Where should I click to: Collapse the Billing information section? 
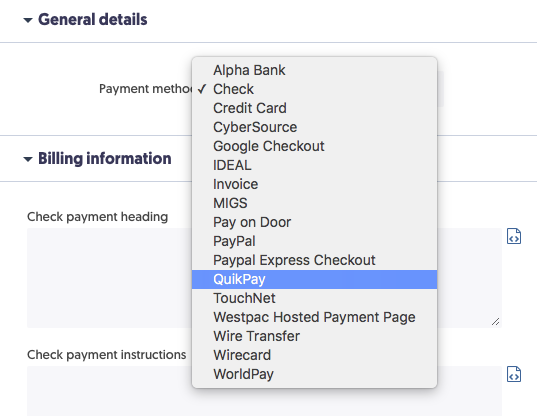[28, 159]
